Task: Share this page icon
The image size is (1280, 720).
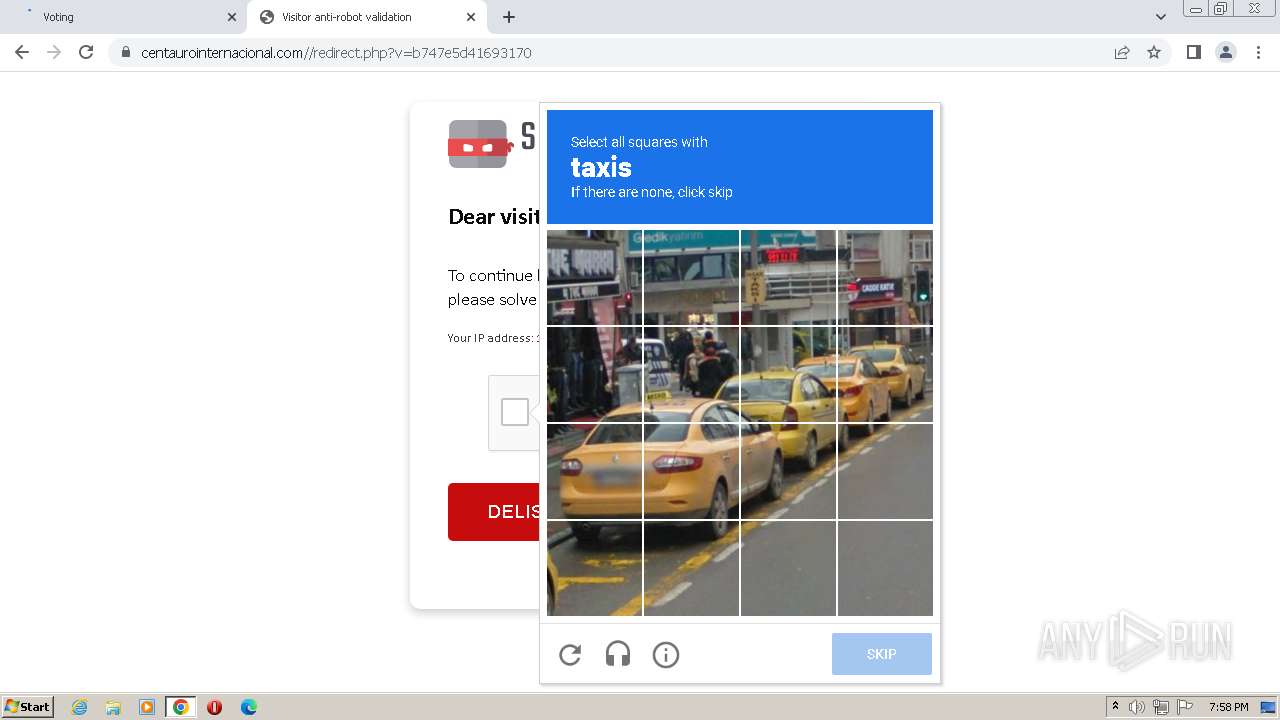Action: pos(1122,52)
